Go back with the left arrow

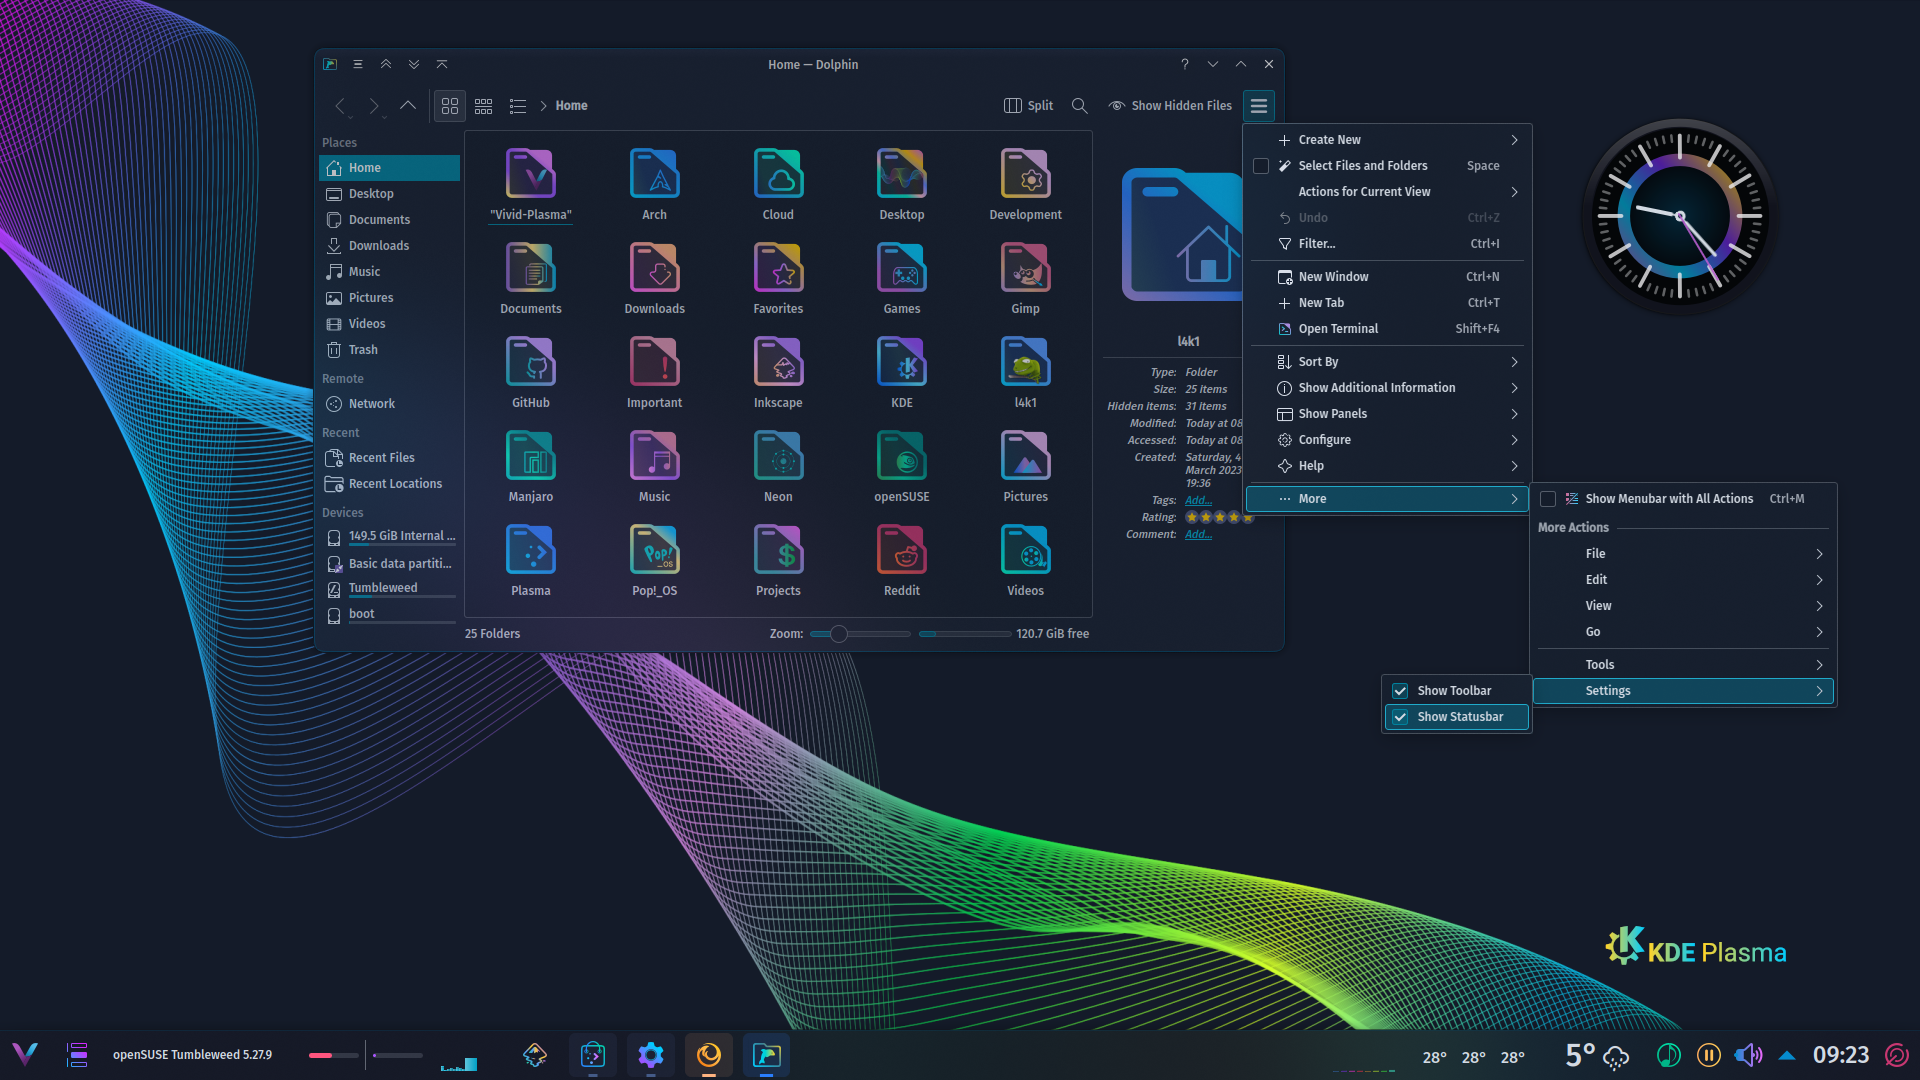(340, 105)
